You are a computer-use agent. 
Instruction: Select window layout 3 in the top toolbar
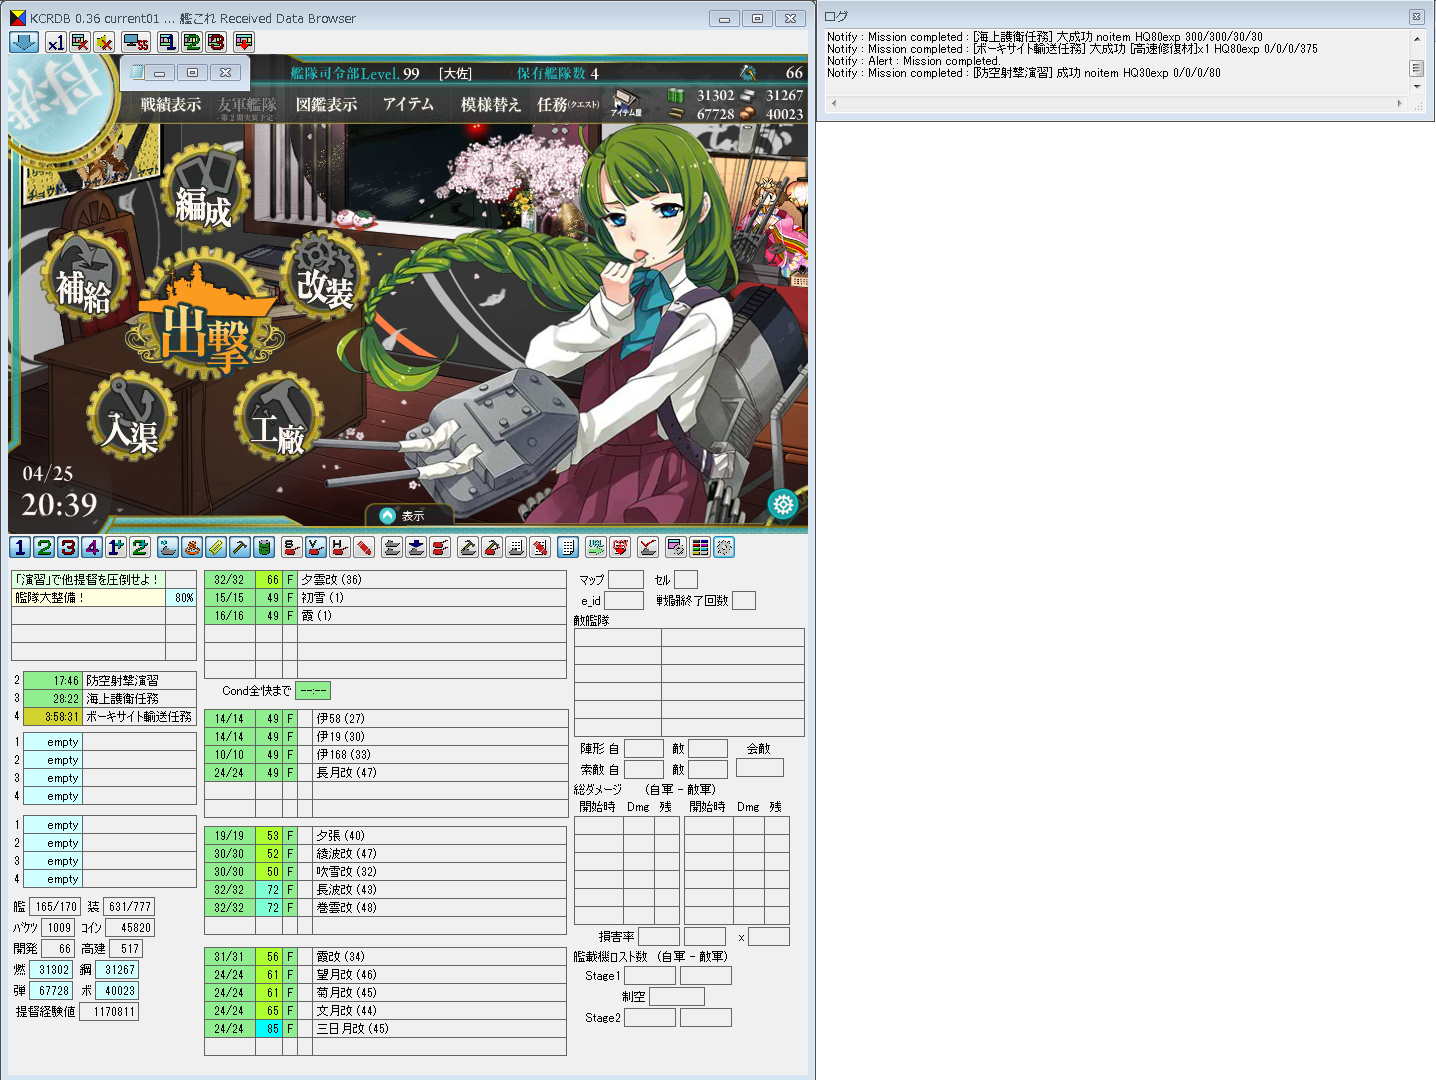click(216, 42)
